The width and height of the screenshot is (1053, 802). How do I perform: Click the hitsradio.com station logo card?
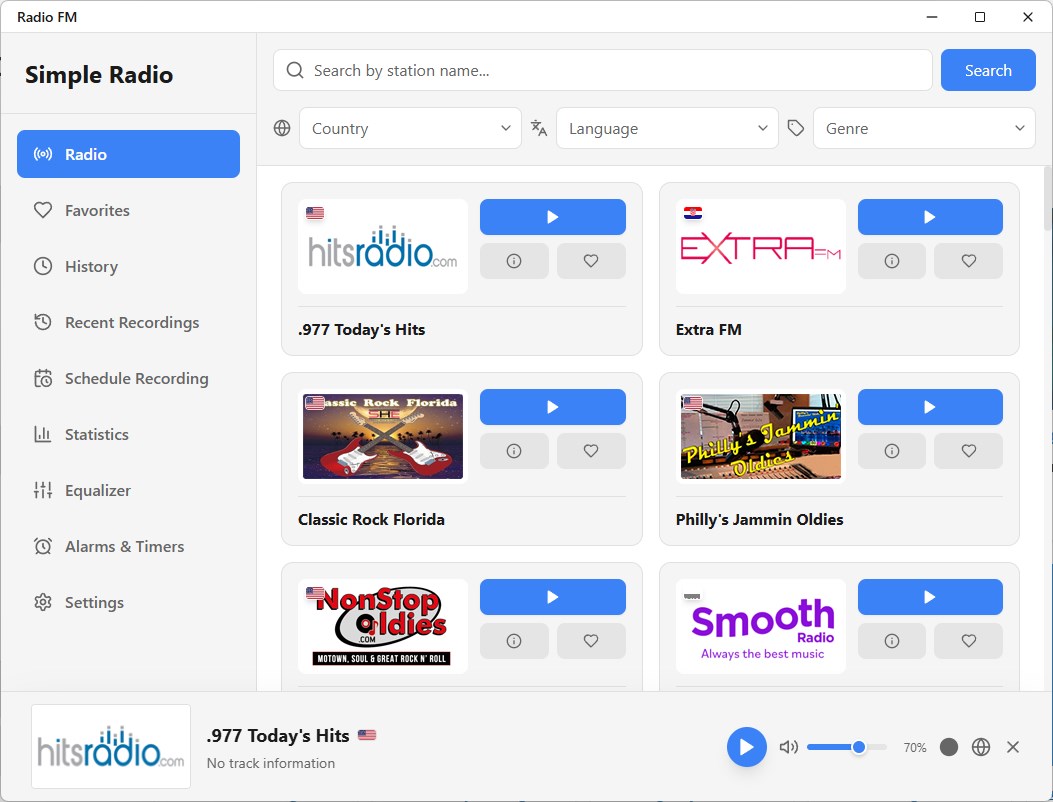(x=383, y=246)
